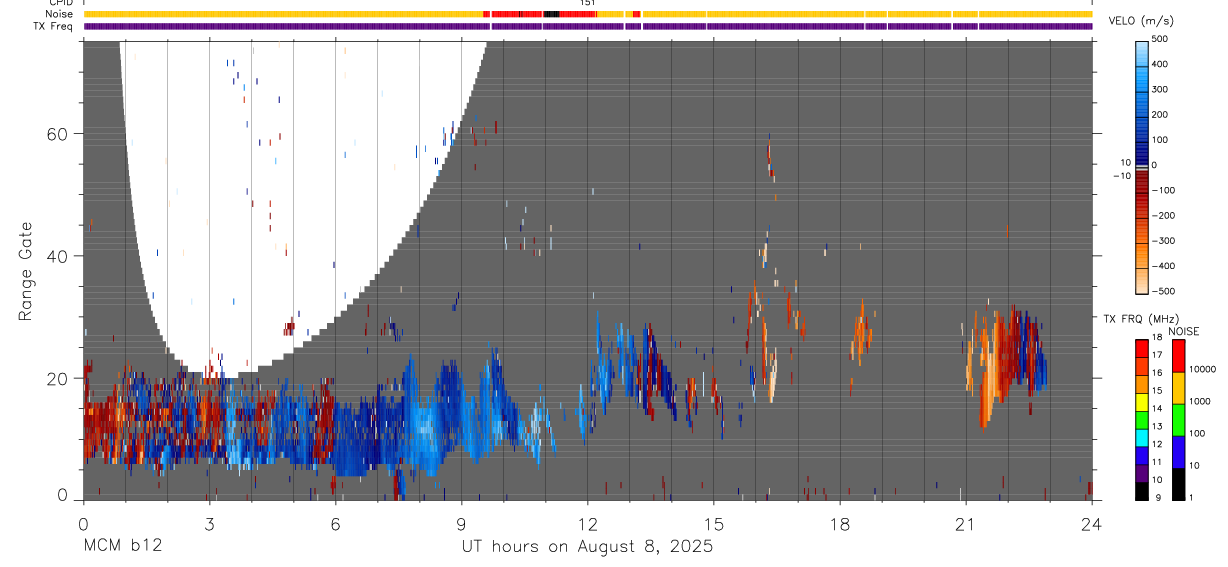The width and height of the screenshot is (1228, 567).
Task: Click the '1000' label on noise scale
Action: [x=1200, y=402]
